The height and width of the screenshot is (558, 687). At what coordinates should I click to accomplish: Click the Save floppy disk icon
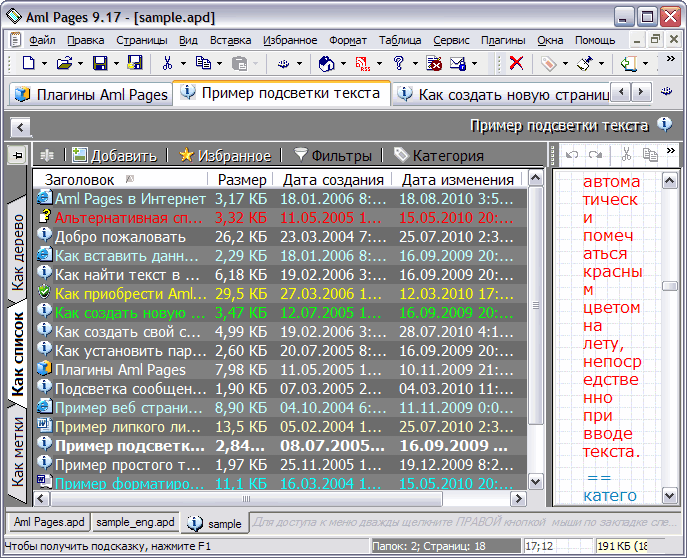[100, 64]
